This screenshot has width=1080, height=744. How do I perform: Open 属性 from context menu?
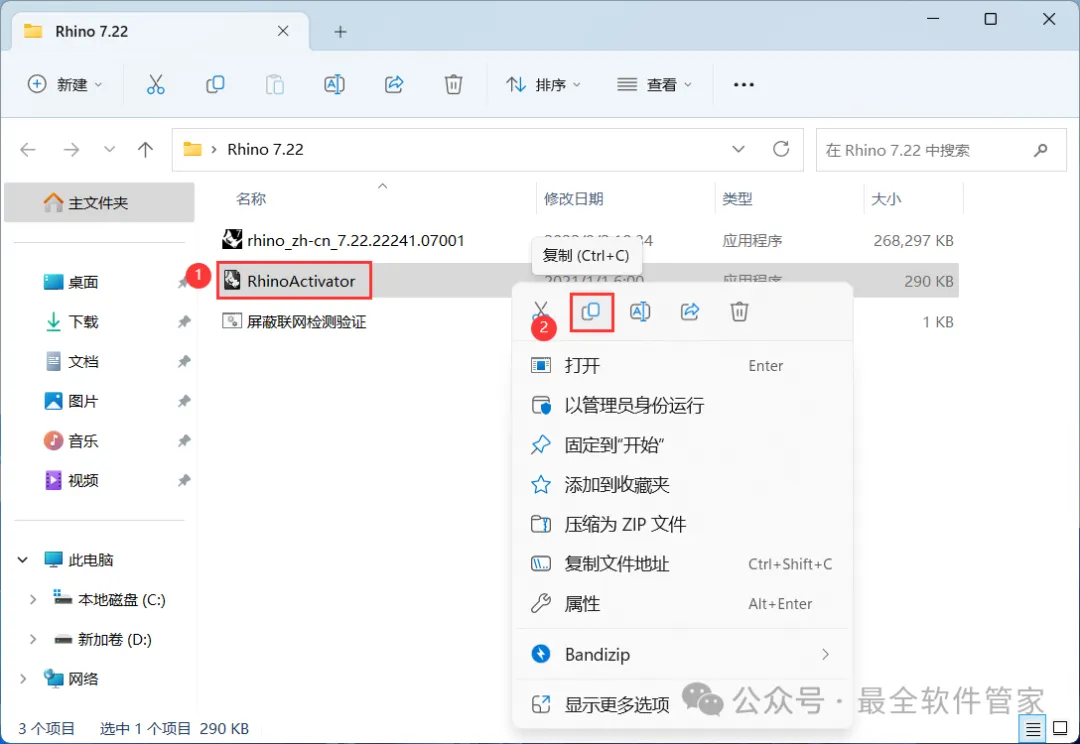683,604
